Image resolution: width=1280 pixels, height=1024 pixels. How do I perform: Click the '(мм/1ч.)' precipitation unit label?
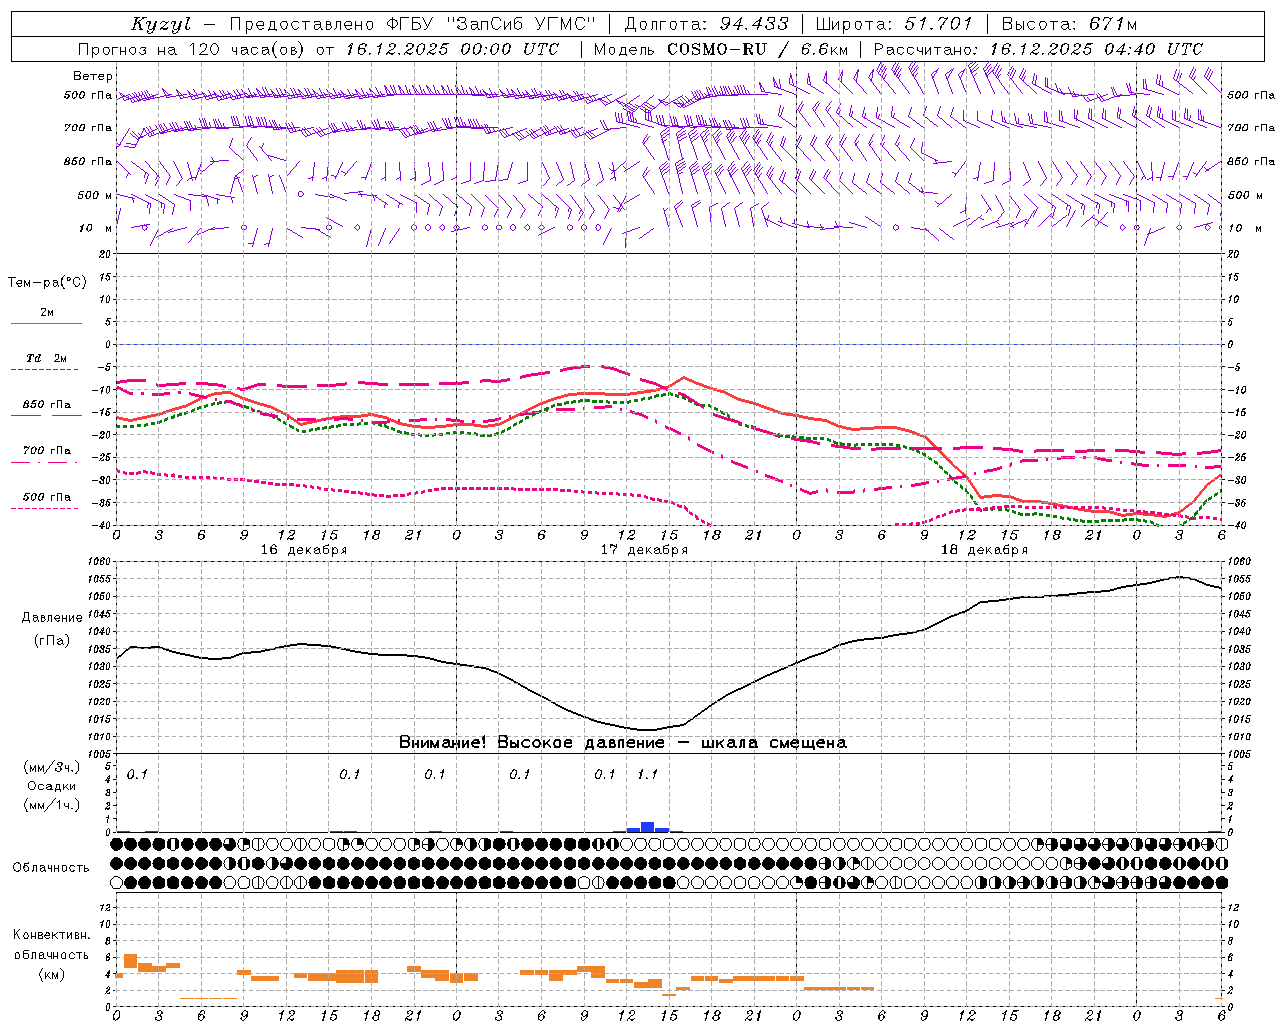coord(52,804)
